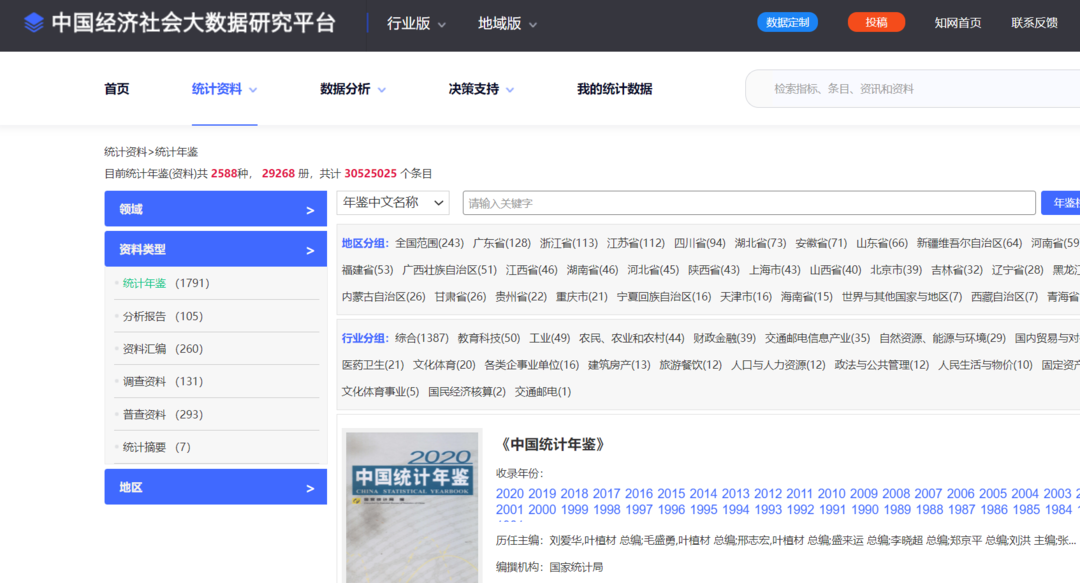The image size is (1080, 583).
Task: Select 资料汇编 (260) type
Action: click(x=163, y=349)
